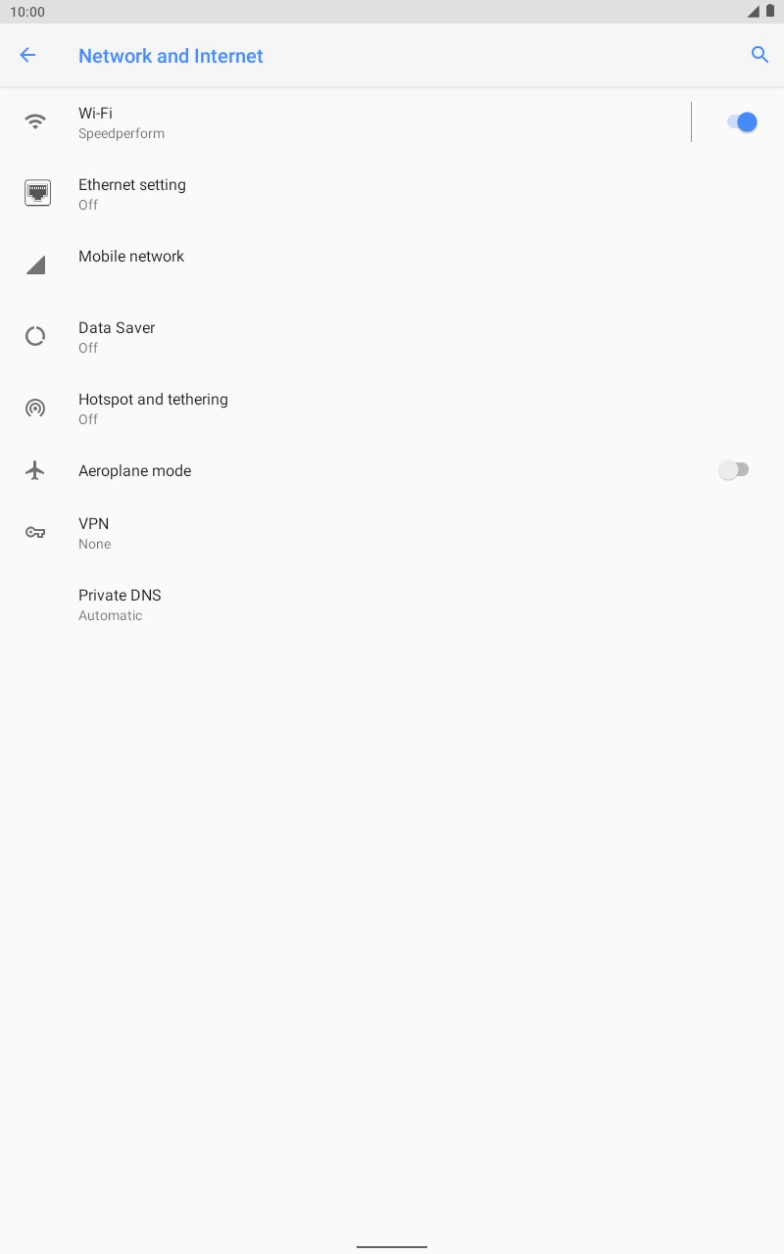Select the VPN None entry
784x1254 pixels.
point(392,533)
